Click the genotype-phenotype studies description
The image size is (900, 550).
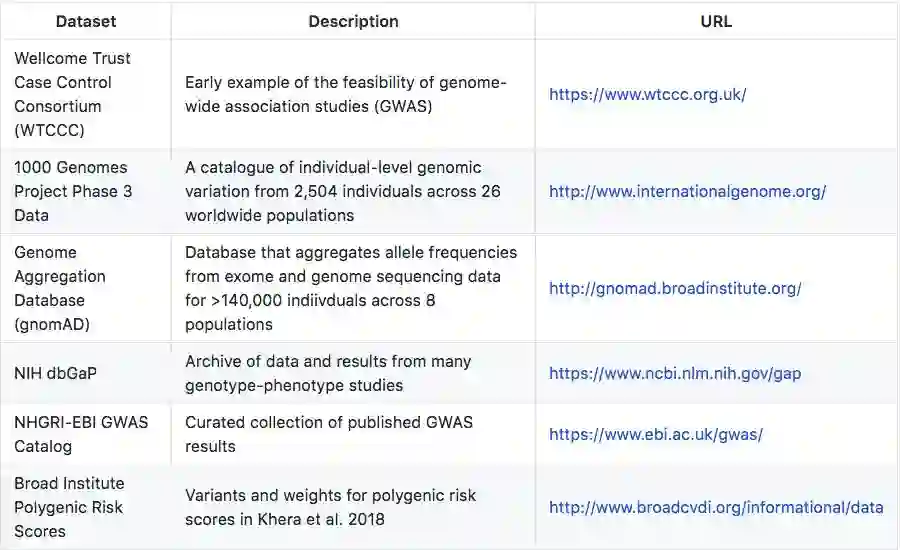coord(328,373)
